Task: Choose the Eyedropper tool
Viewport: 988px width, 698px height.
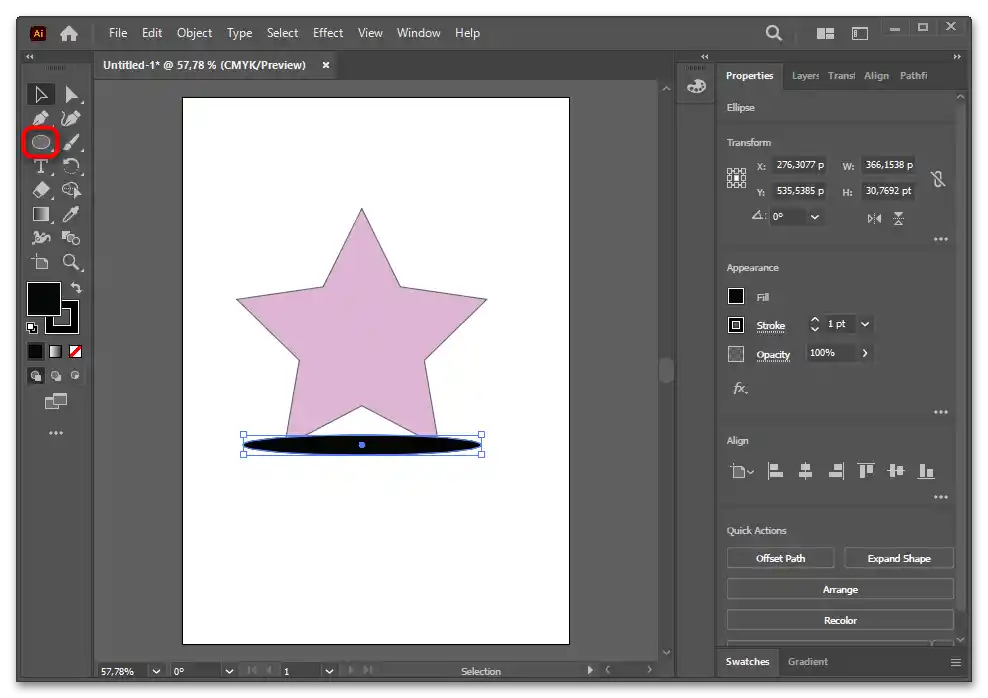Action: pyautogui.click(x=71, y=214)
